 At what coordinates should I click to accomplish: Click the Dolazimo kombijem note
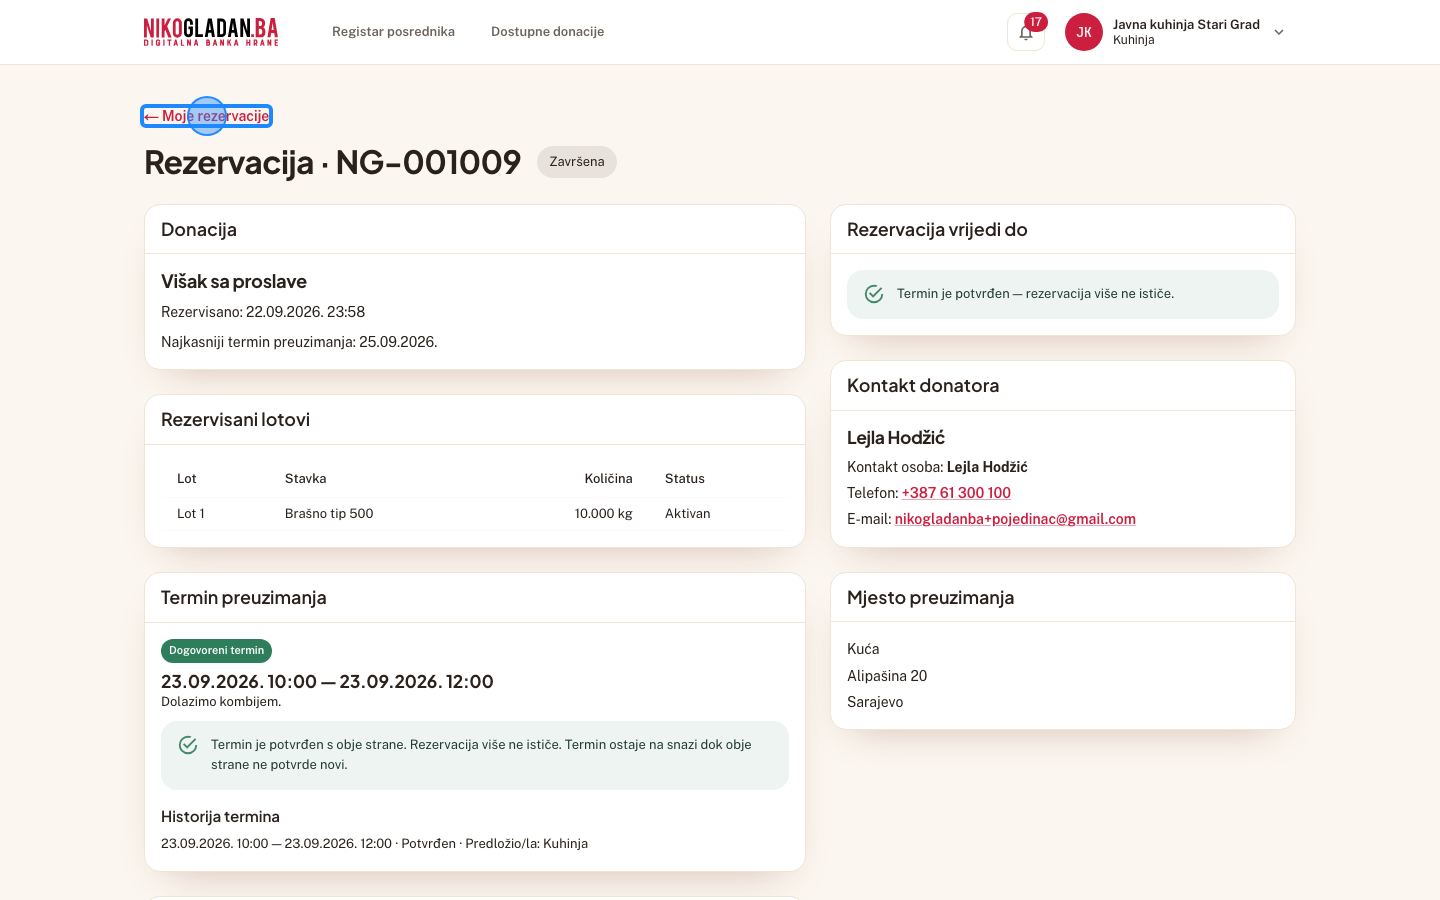pos(221,702)
